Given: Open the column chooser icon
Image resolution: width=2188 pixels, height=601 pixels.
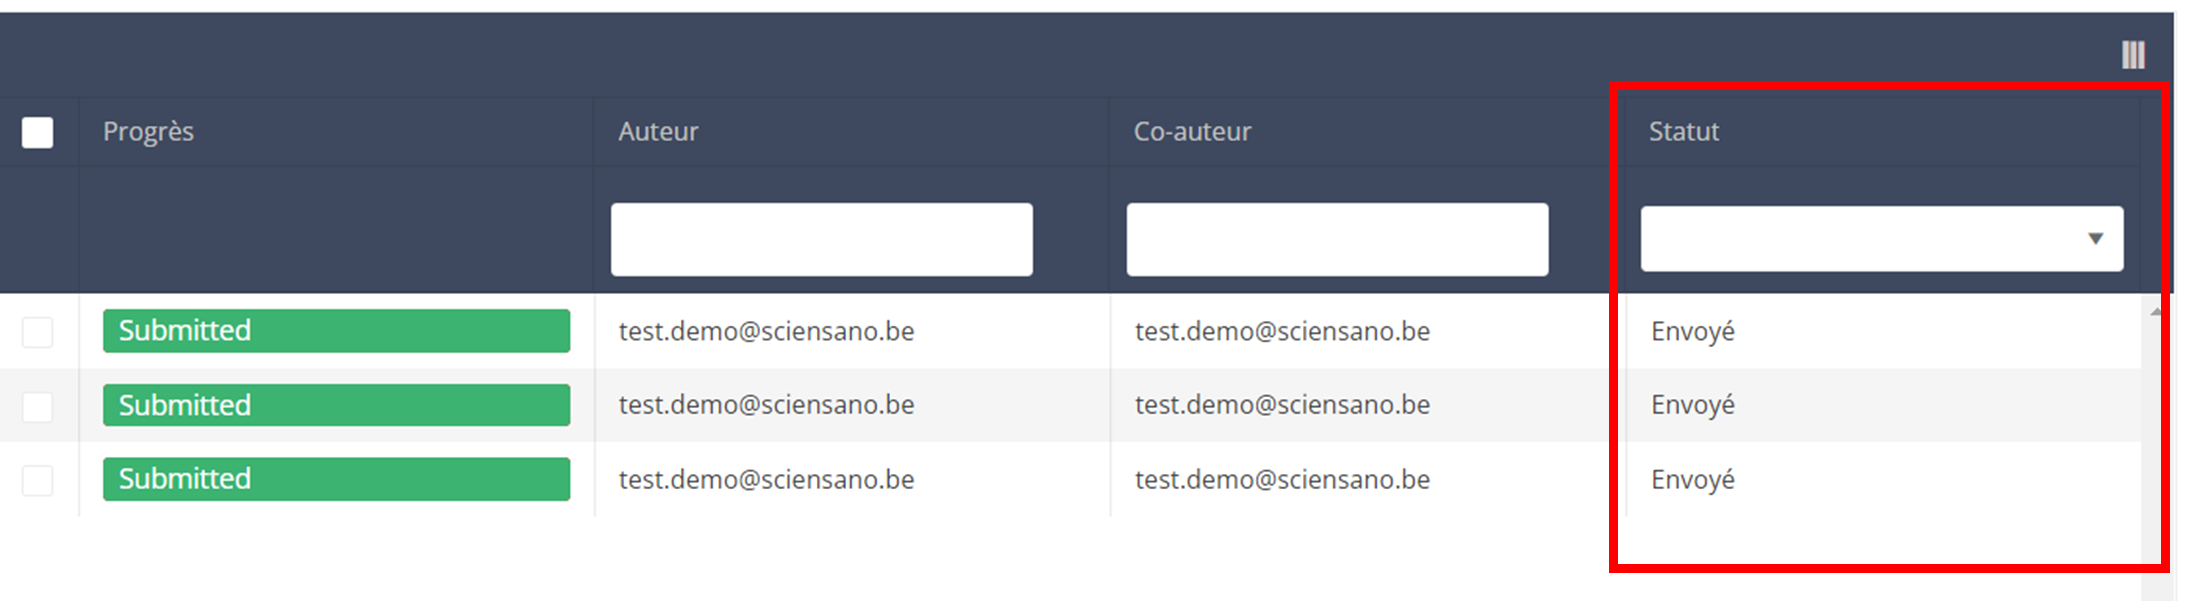Looking at the screenshot, I should coord(2132,55).
